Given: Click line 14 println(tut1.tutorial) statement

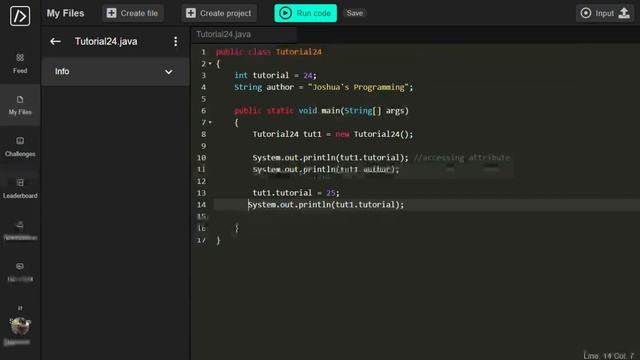Looking at the screenshot, I should tap(326, 204).
